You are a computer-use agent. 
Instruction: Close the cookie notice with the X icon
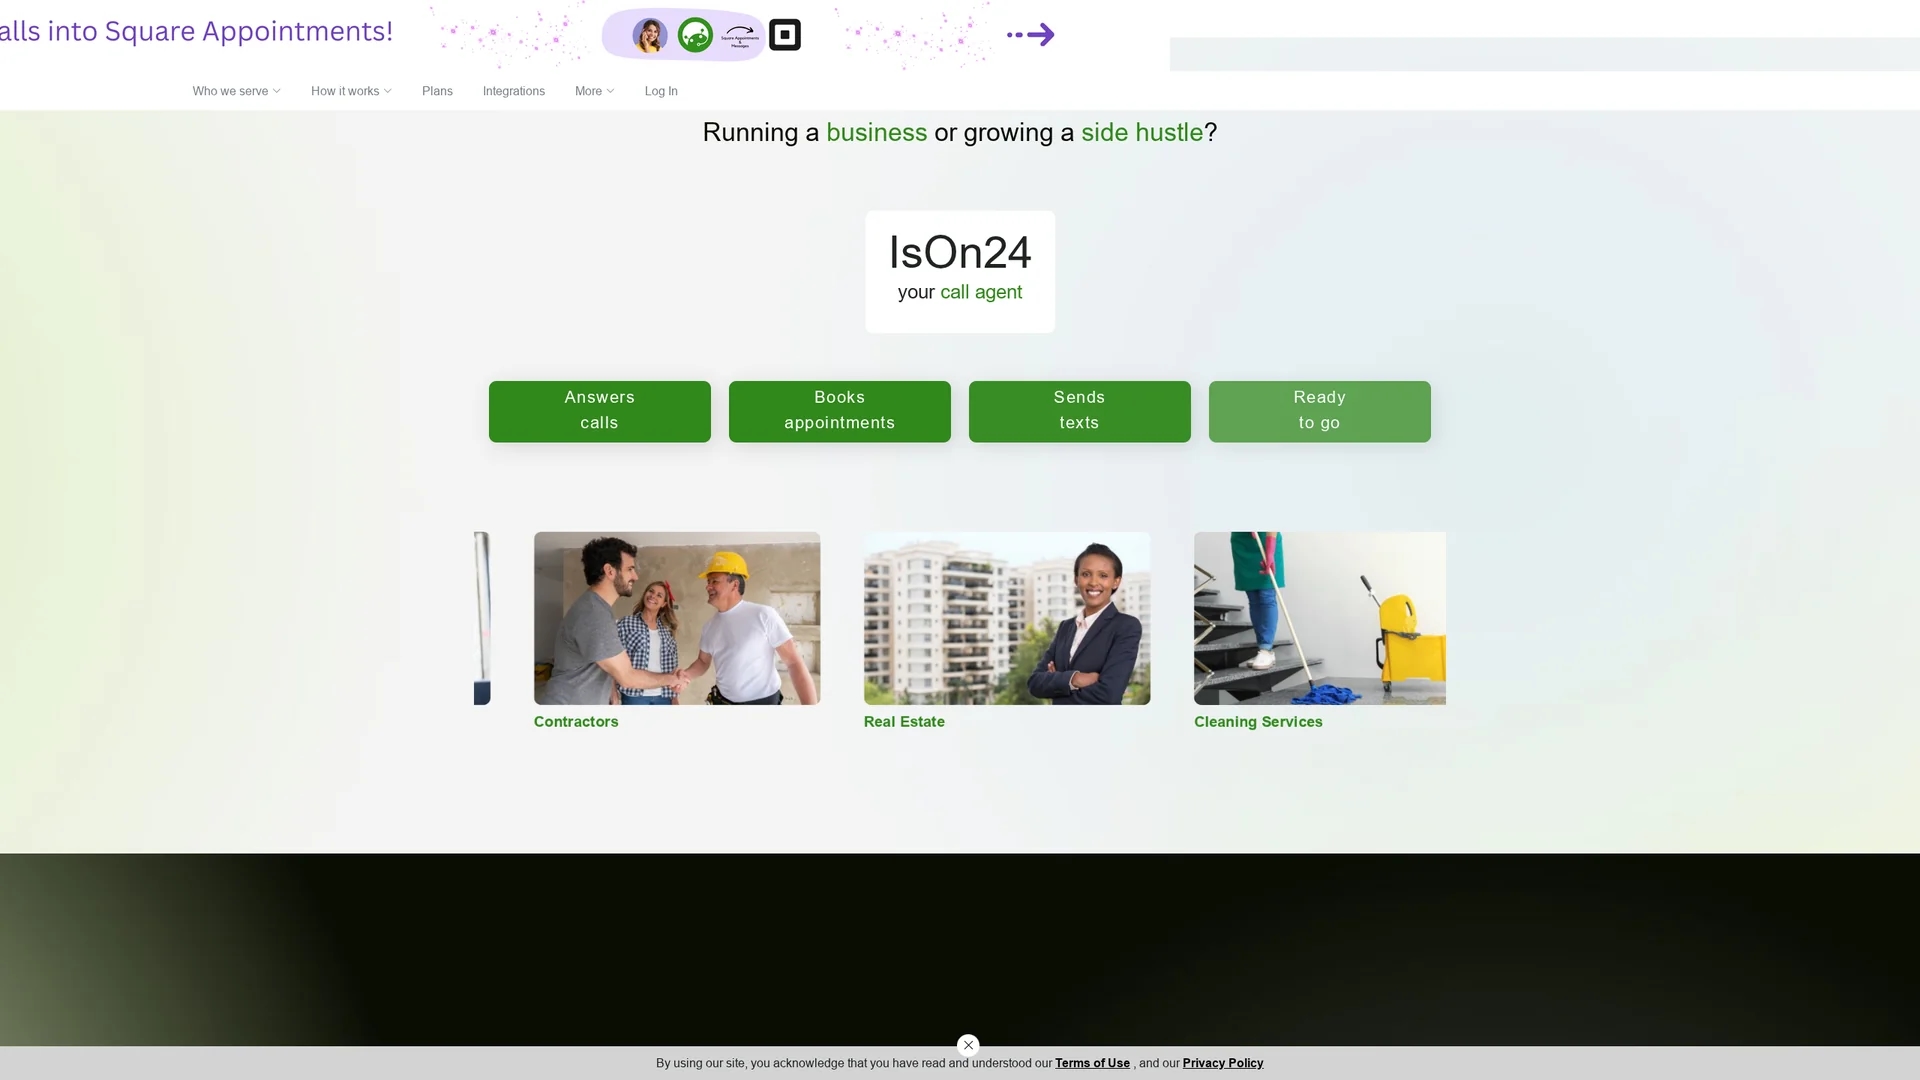point(968,1045)
